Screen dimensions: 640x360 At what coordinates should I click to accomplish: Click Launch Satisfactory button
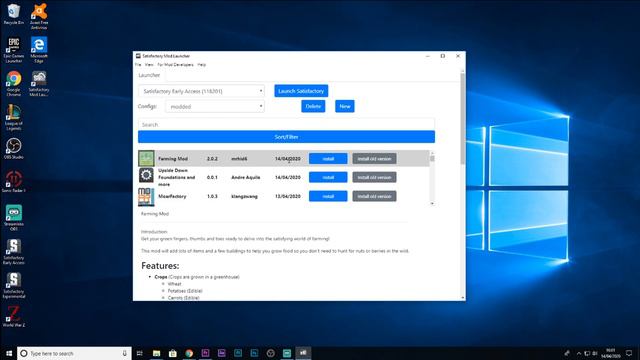coord(301,91)
